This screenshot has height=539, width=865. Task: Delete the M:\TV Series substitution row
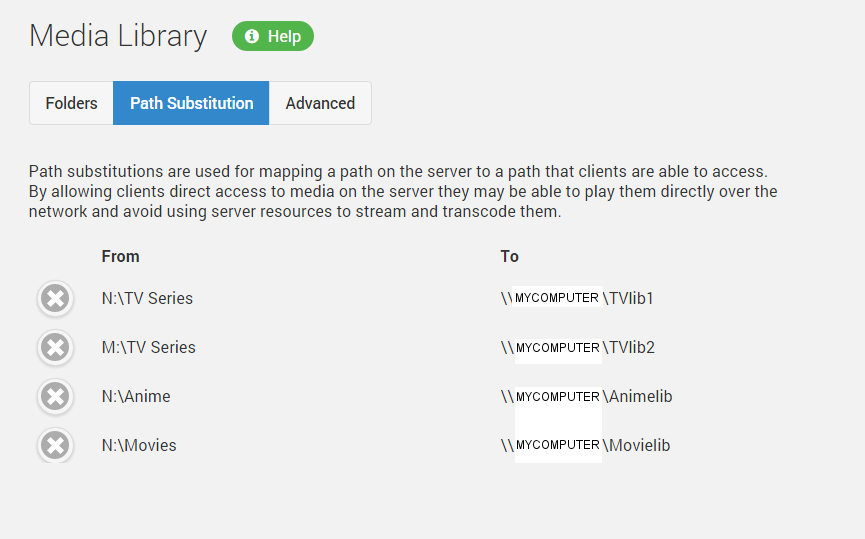click(x=55, y=347)
